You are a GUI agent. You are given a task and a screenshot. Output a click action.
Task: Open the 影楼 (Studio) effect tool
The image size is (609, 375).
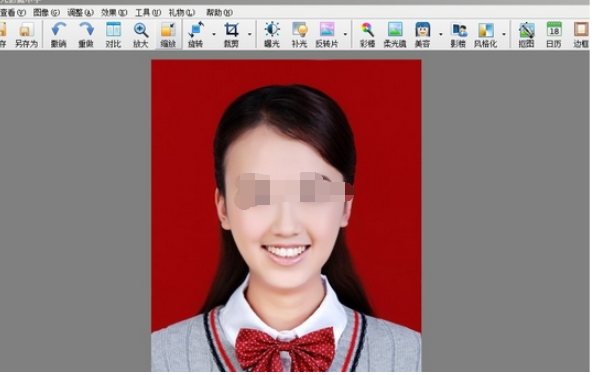(458, 35)
